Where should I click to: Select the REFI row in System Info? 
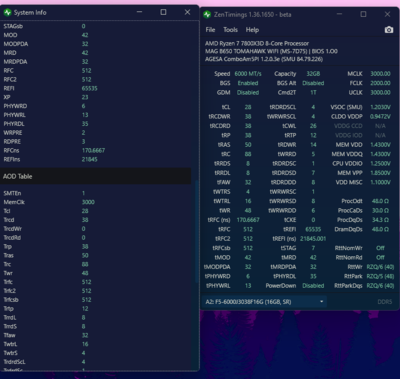(97, 88)
